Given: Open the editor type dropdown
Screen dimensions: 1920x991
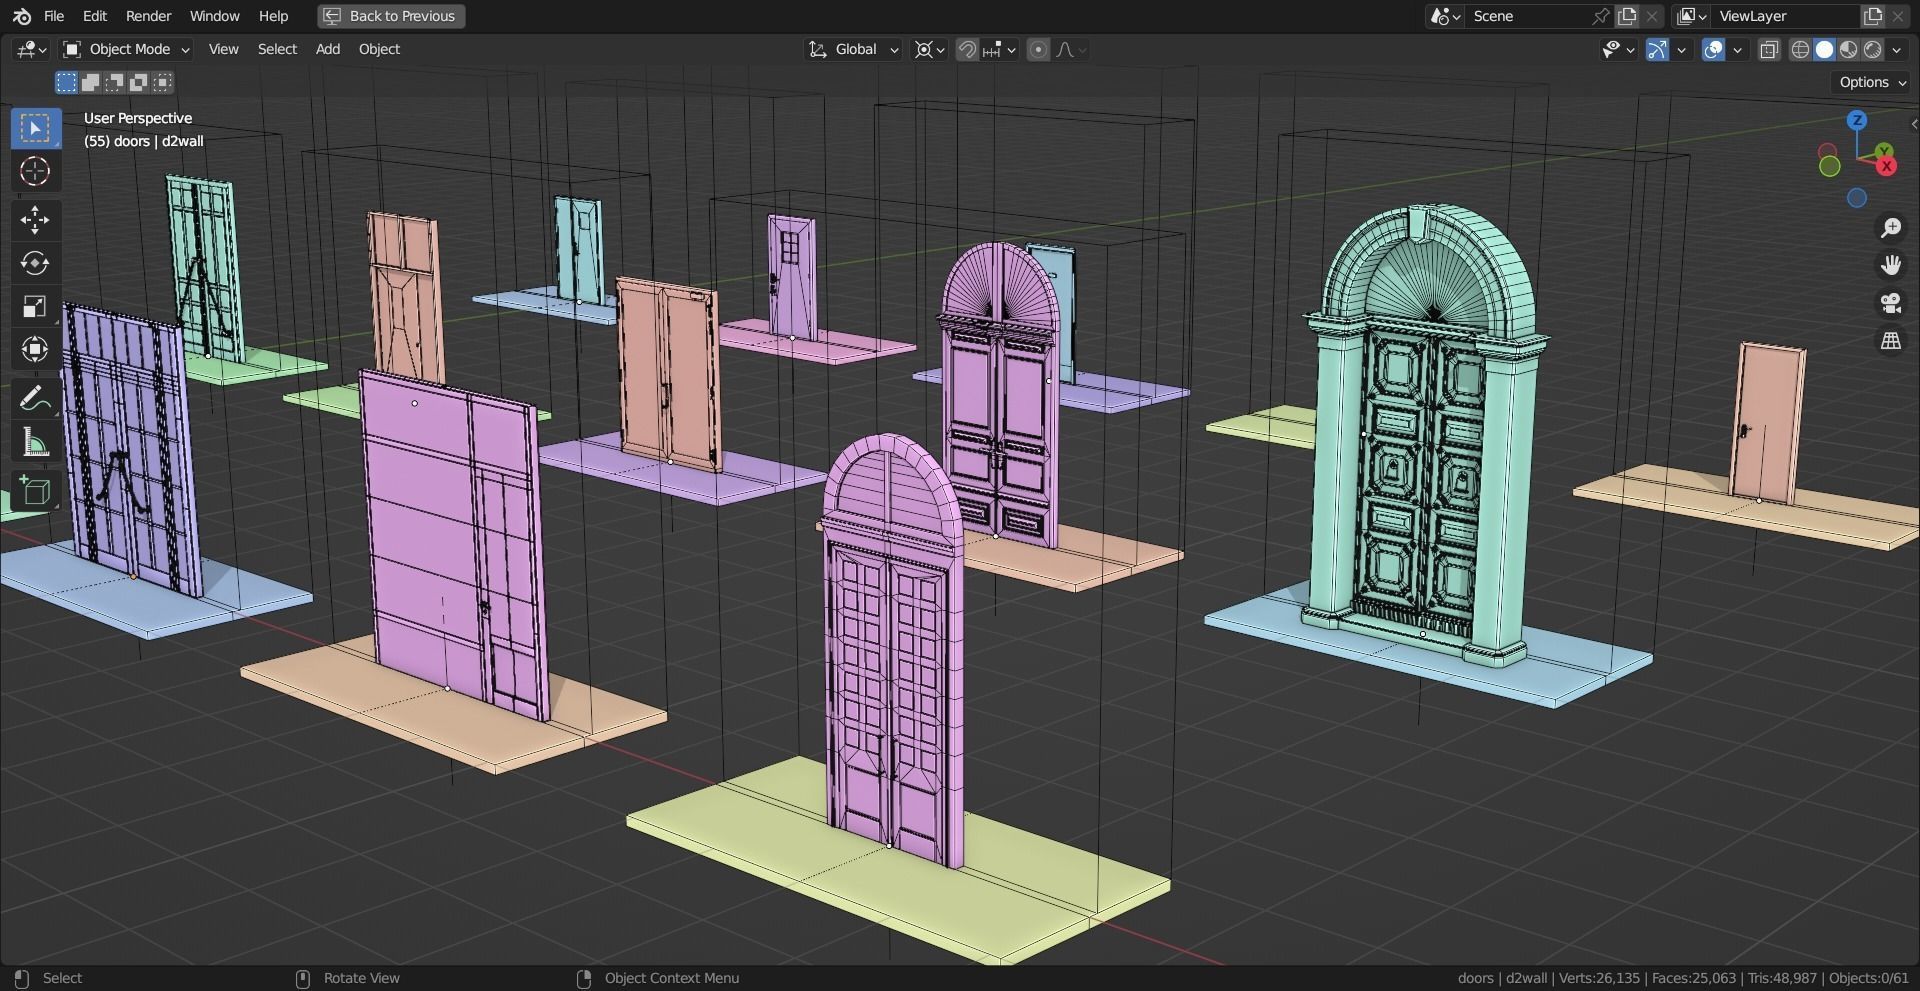Looking at the screenshot, I should [x=32, y=49].
